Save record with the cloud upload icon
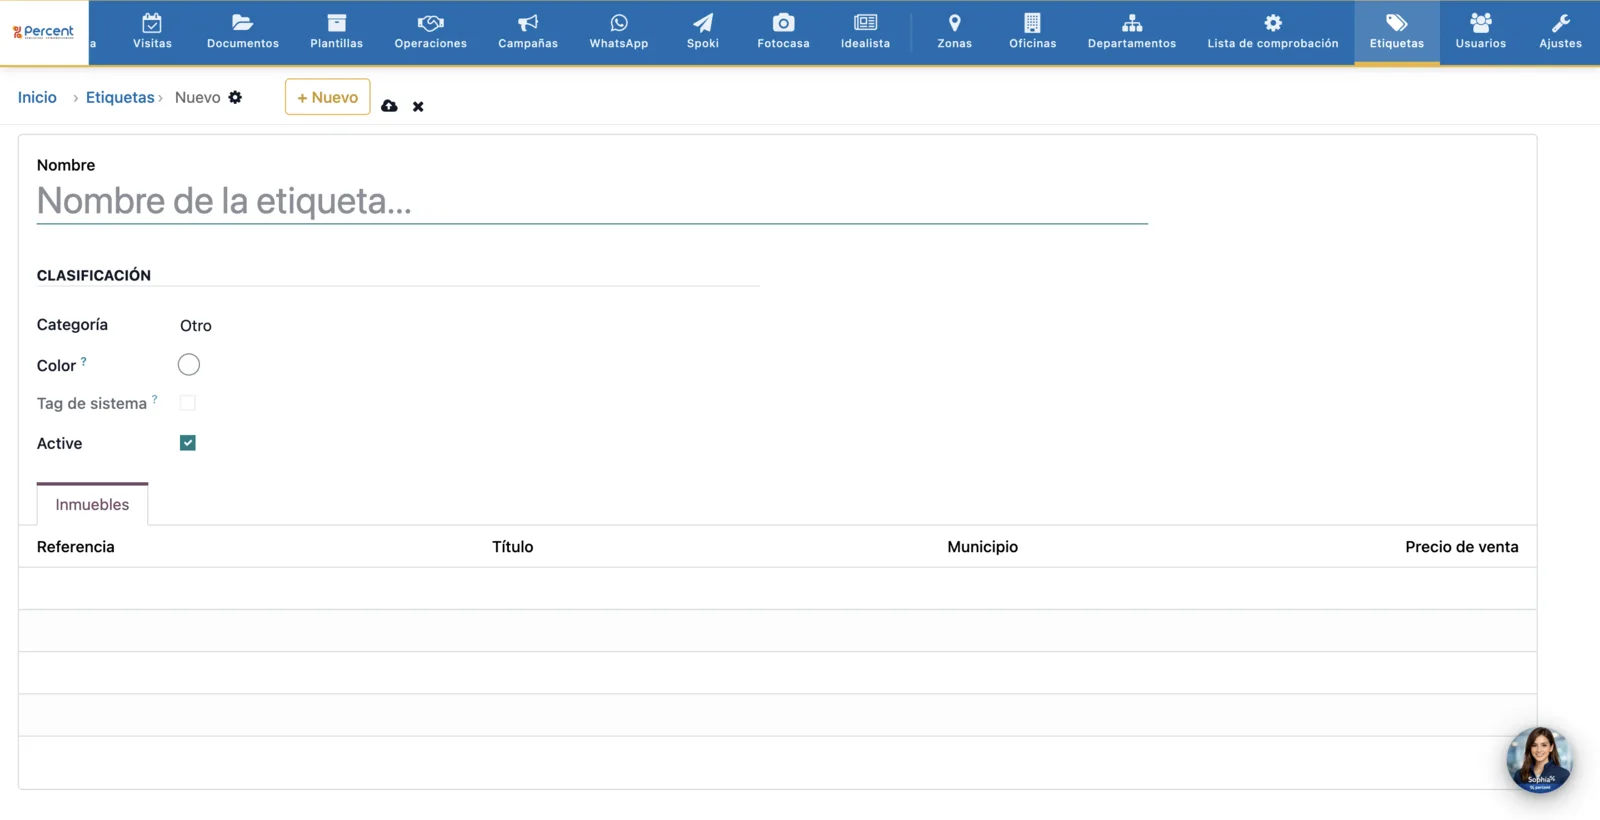The image size is (1600, 820). coord(389,106)
